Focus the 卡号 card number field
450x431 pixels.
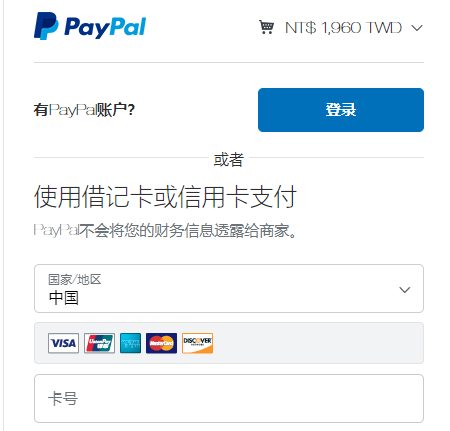(x=229, y=398)
